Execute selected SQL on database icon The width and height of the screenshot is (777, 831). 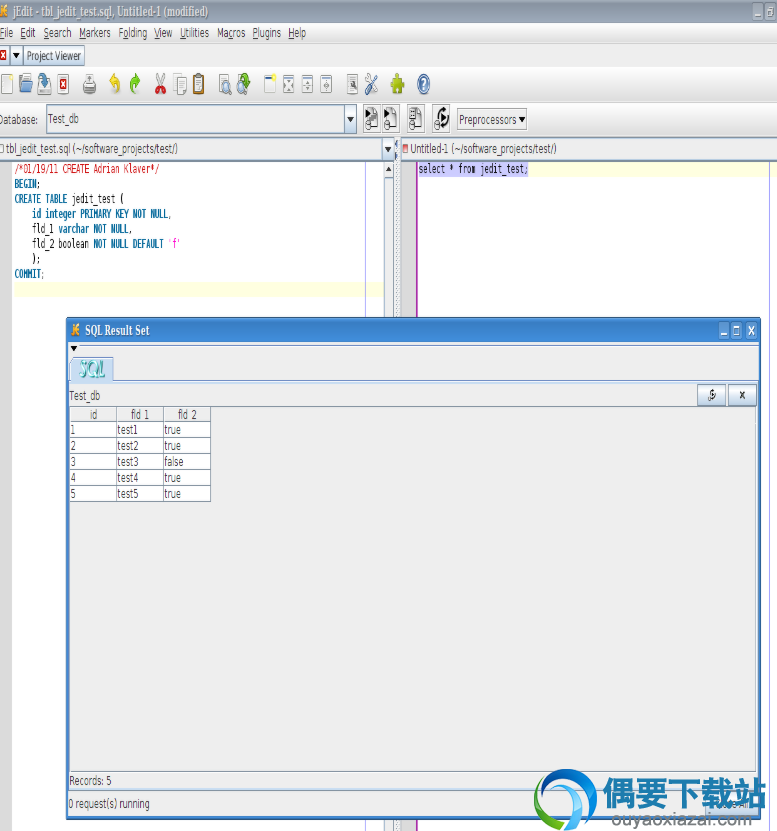pos(391,119)
